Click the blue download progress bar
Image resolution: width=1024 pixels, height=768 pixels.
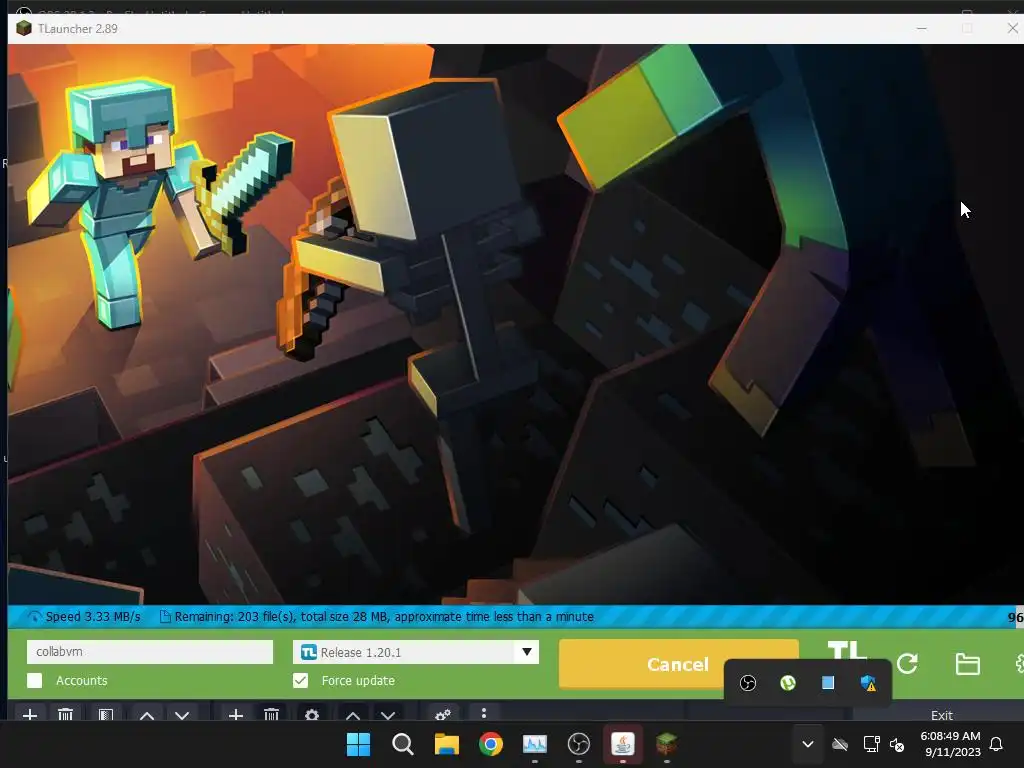[x=515, y=616]
